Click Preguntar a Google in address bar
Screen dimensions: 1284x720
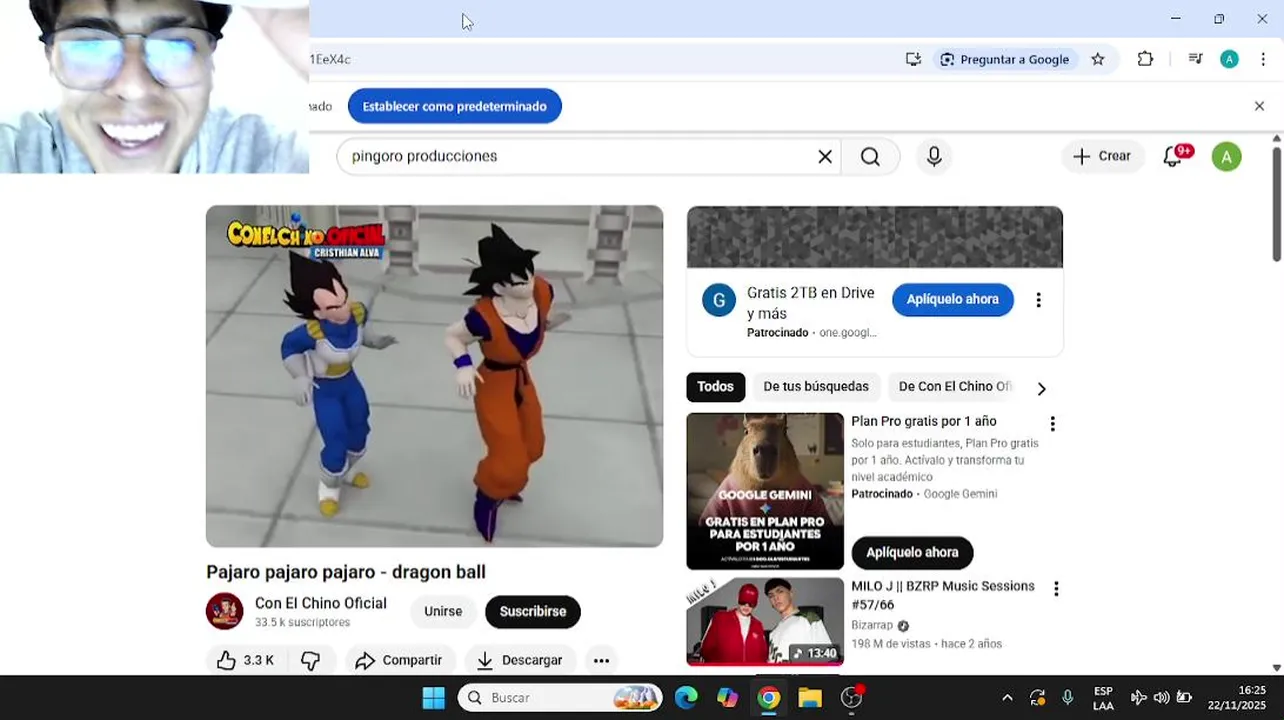tap(1005, 59)
